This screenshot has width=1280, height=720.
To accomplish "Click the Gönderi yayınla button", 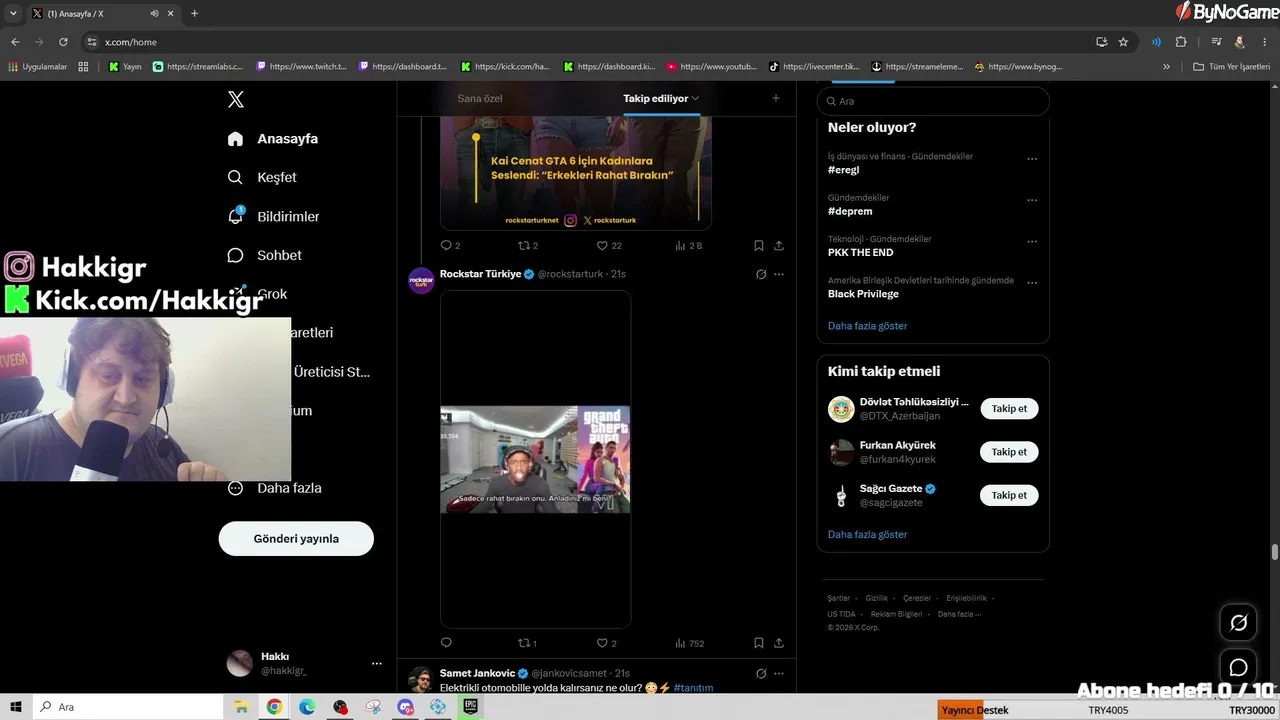I will 296,538.
